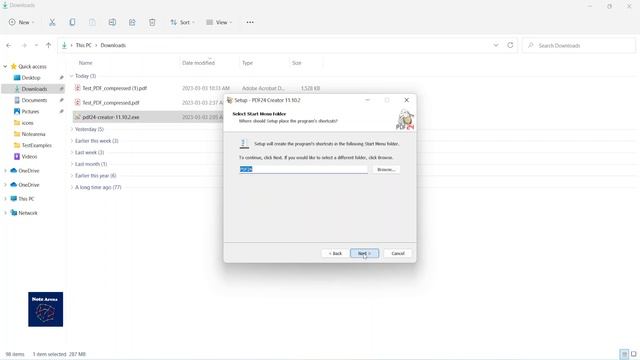This screenshot has height=360, width=640.
Task: Expand the Network tree node
Action: click(x=5, y=213)
